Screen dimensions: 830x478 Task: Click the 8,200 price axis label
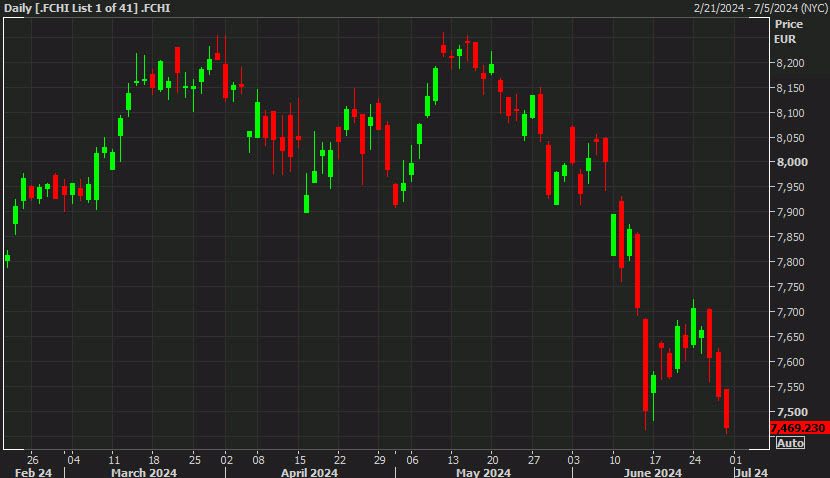pyautogui.click(x=790, y=63)
